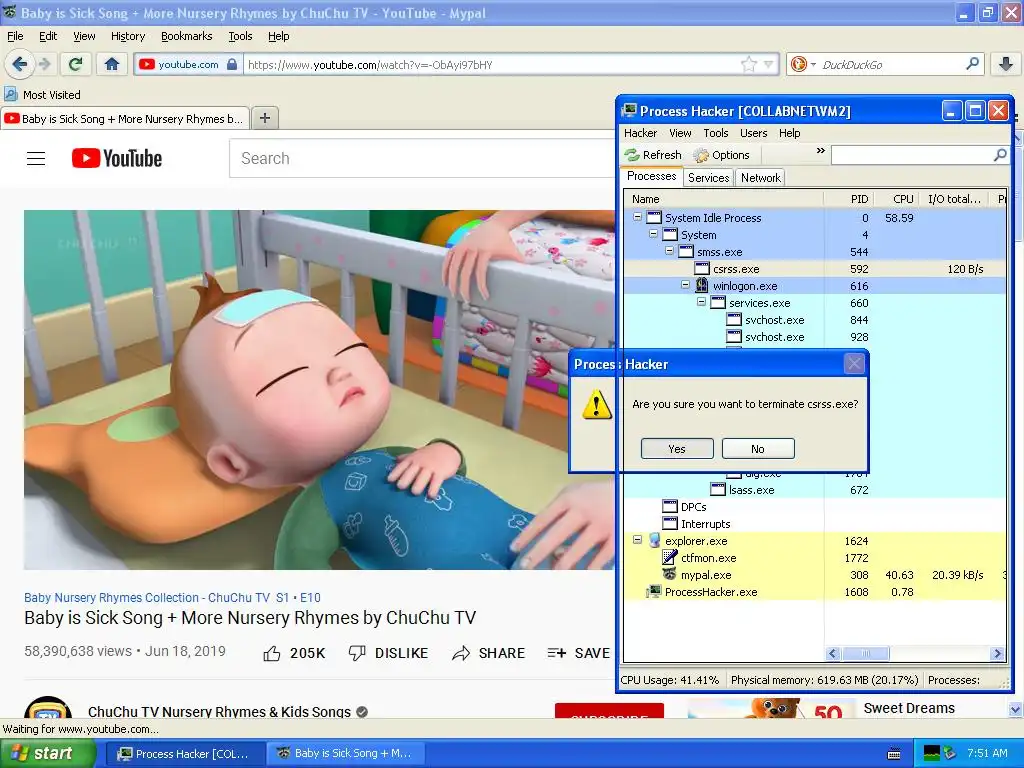Open Process Hacker Tools menu
The image size is (1024, 768).
coord(716,133)
